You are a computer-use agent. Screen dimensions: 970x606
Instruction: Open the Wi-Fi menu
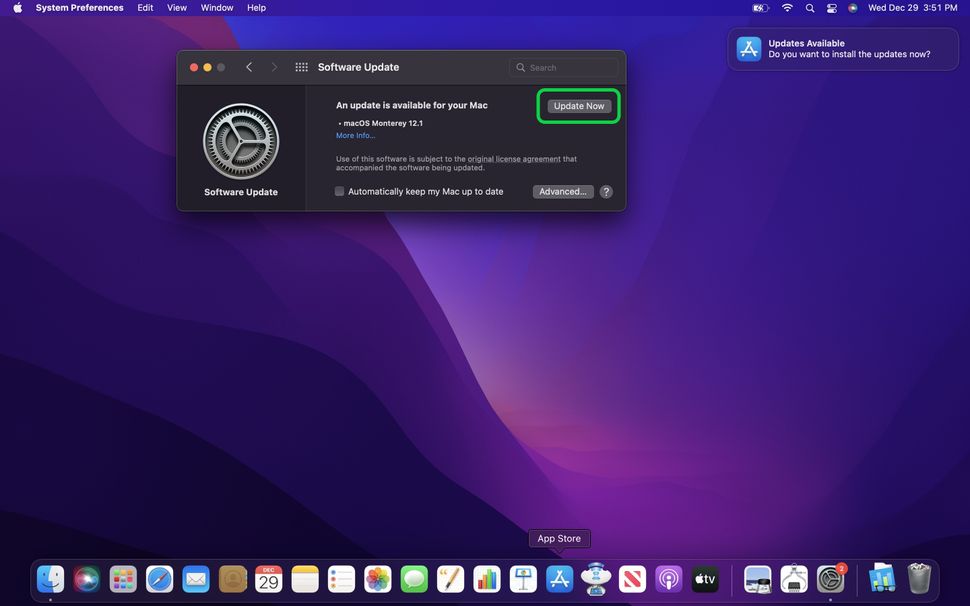[x=786, y=7]
